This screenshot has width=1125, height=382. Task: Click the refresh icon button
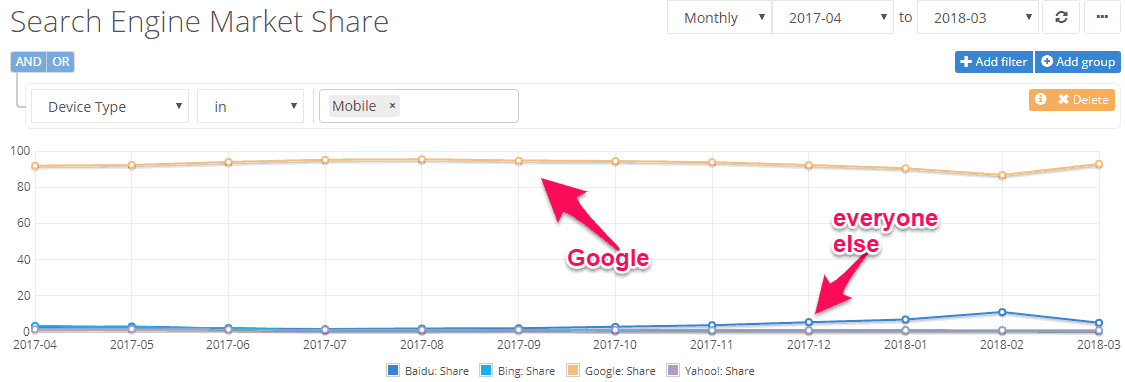click(1062, 18)
